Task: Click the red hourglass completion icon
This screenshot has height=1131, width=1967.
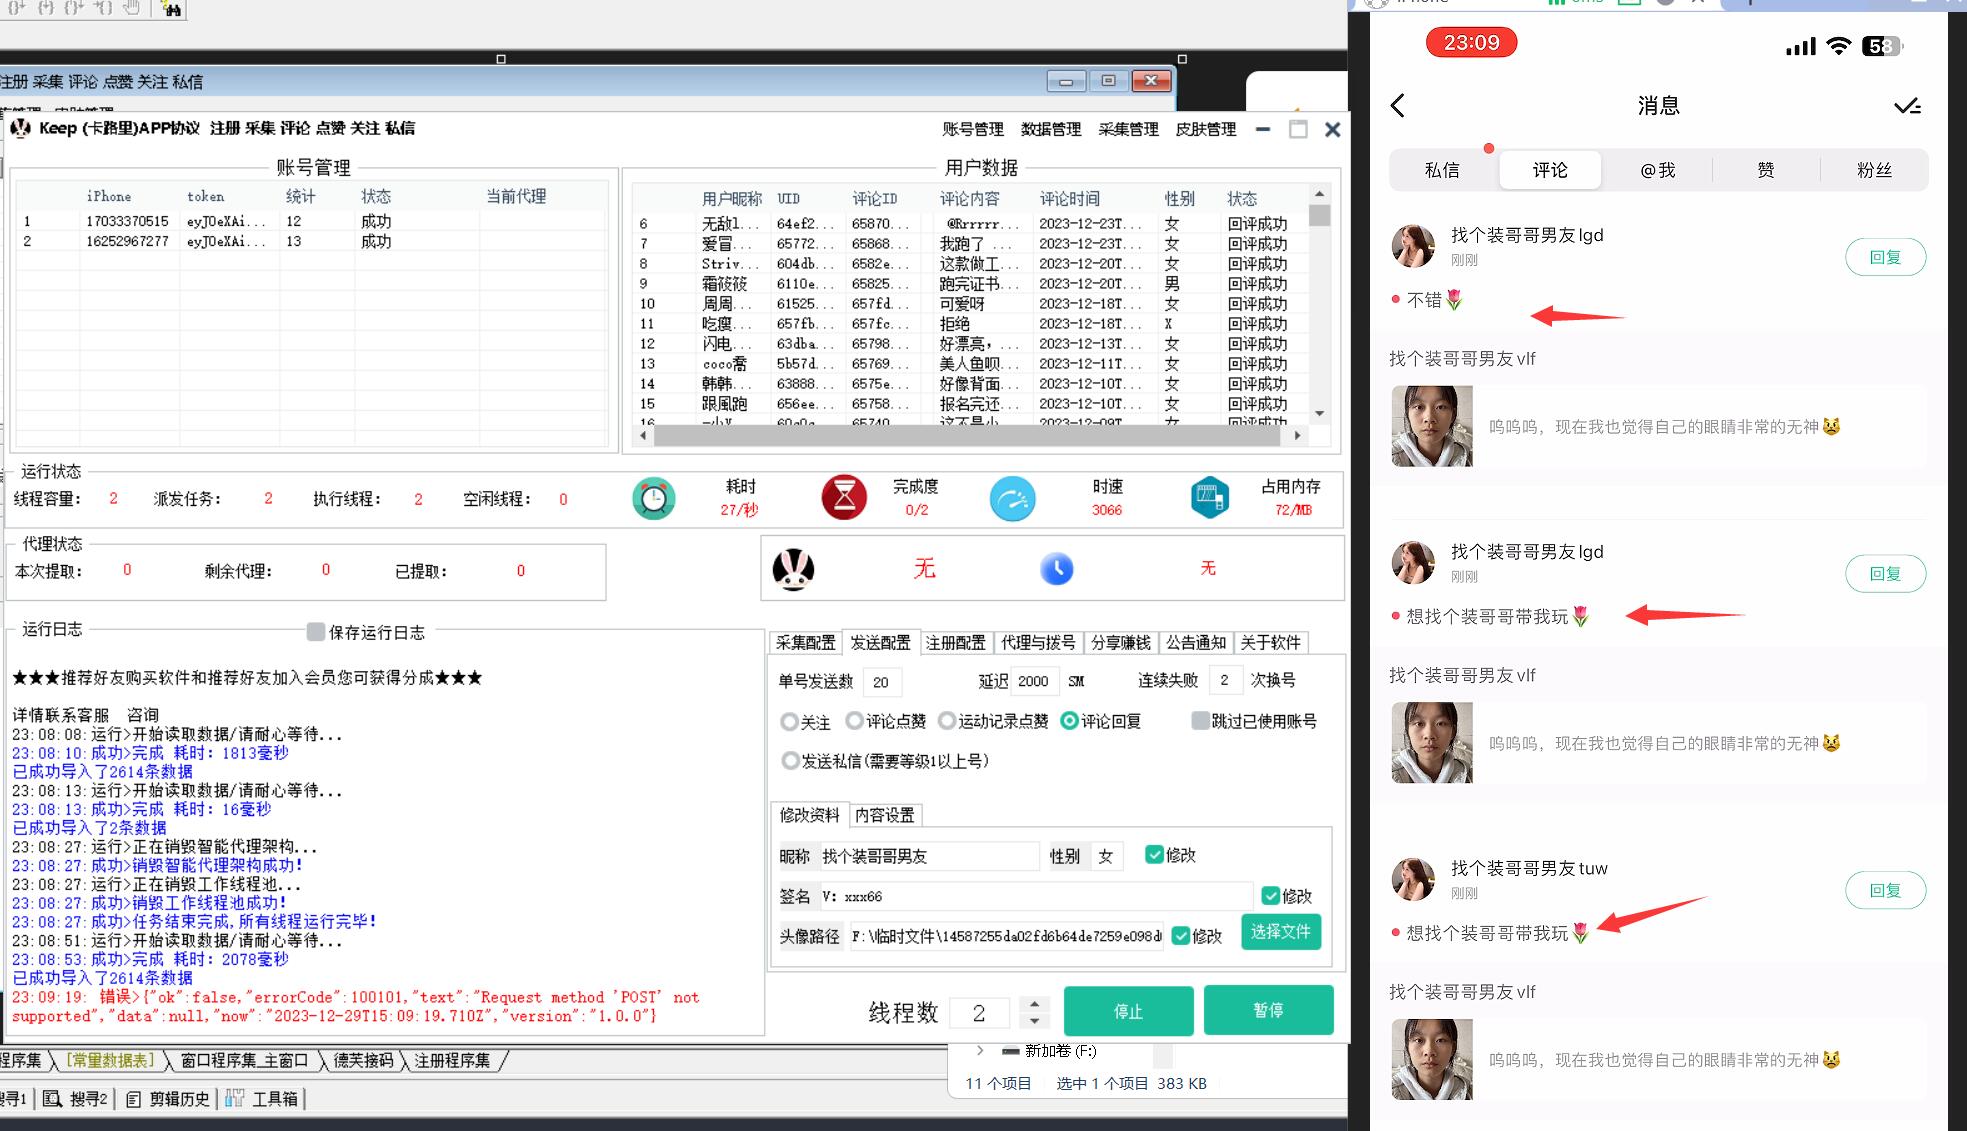Action: tap(844, 498)
